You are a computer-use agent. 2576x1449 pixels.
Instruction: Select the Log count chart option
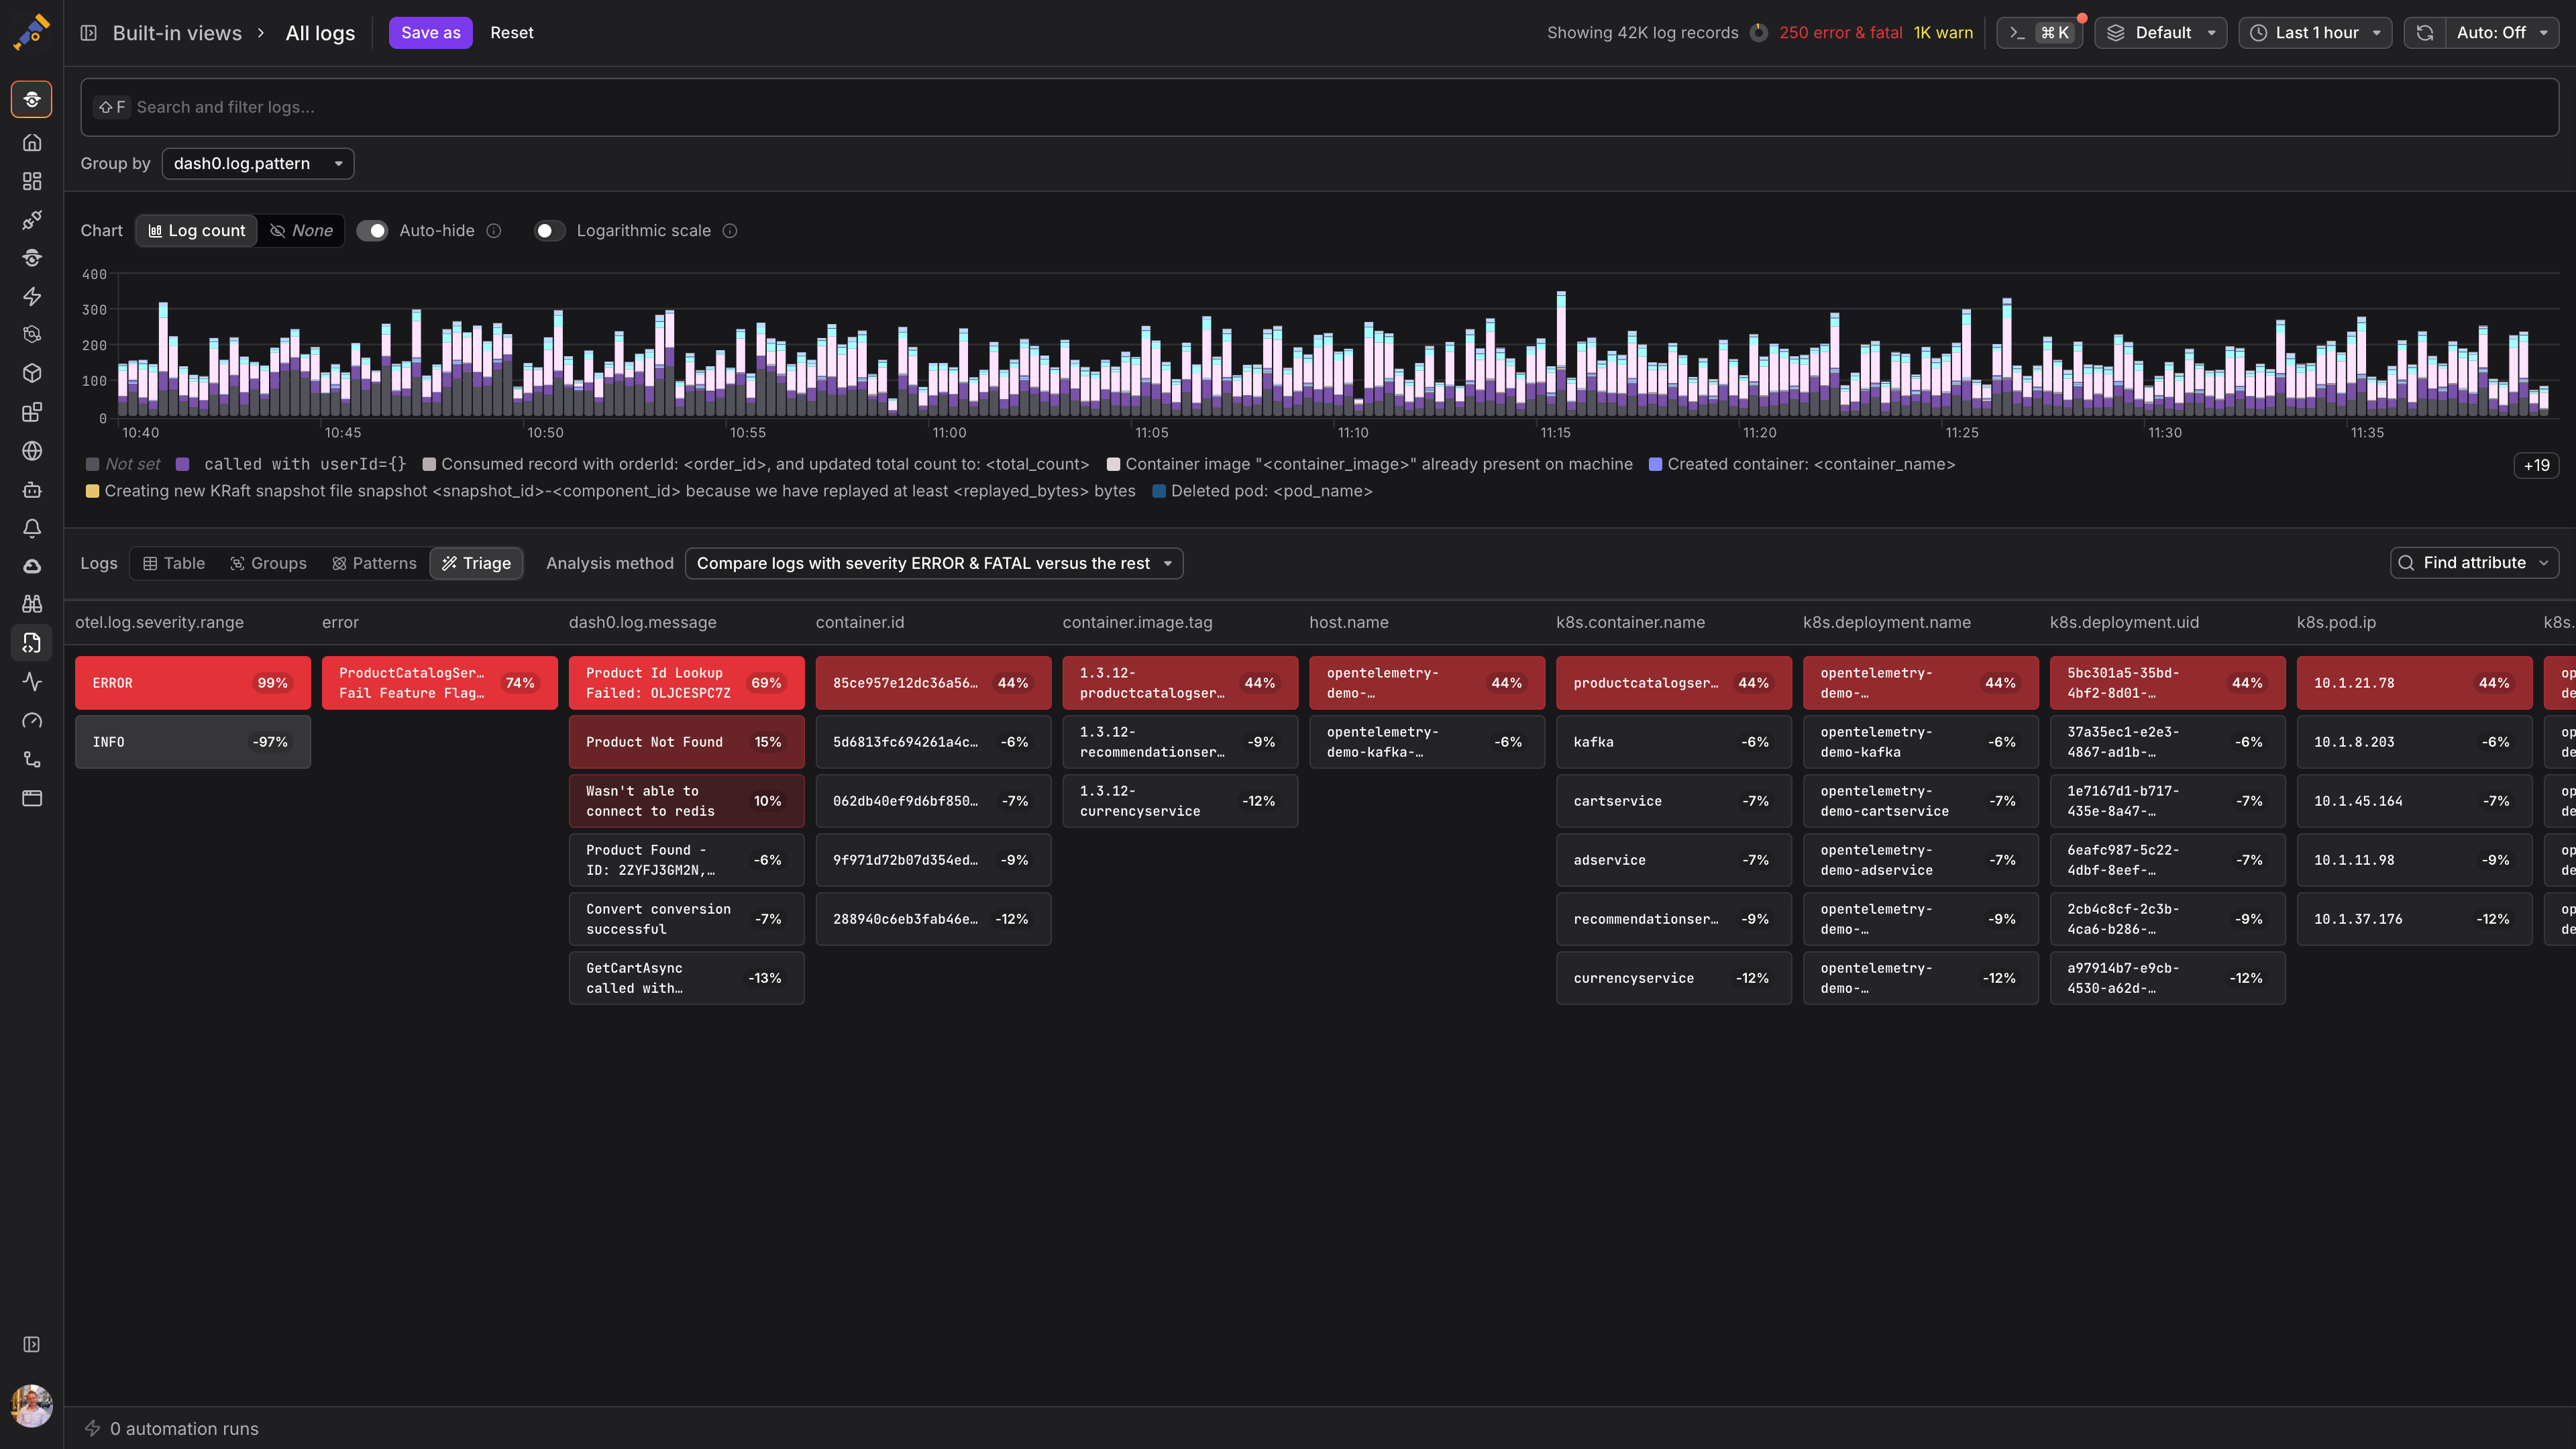[197, 231]
